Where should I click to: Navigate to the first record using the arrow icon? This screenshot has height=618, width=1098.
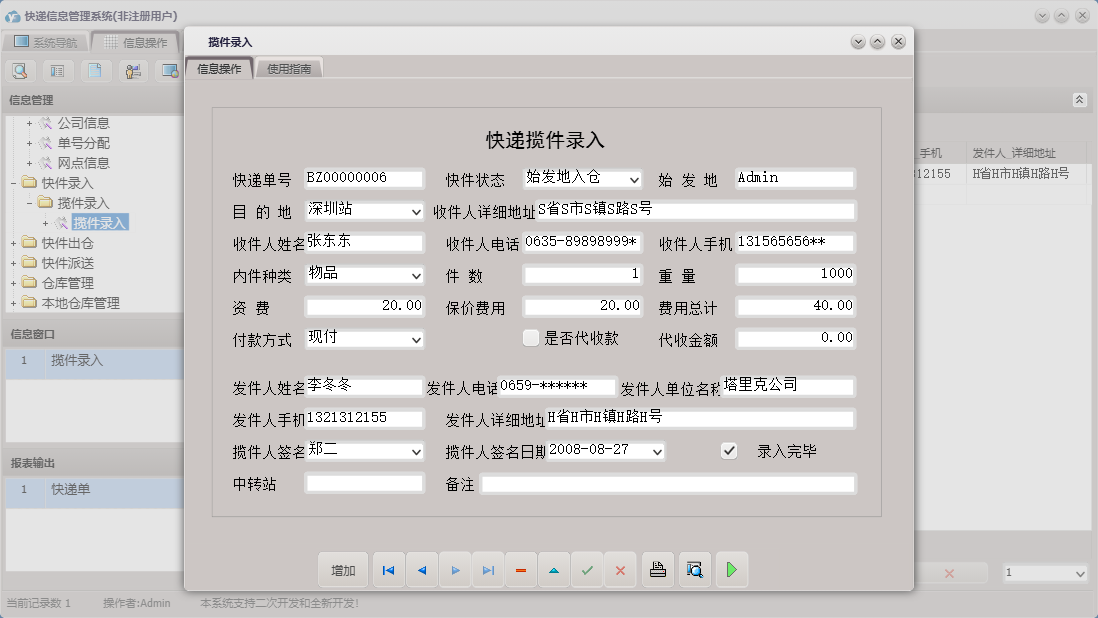pyautogui.click(x=388, y=569)
